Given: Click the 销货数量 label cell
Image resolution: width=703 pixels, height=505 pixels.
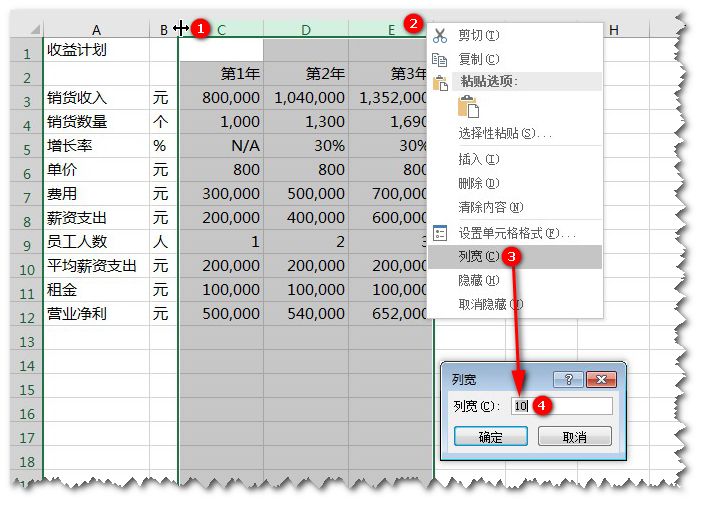Looking at the screenshot, I should [x=96, y=122].
